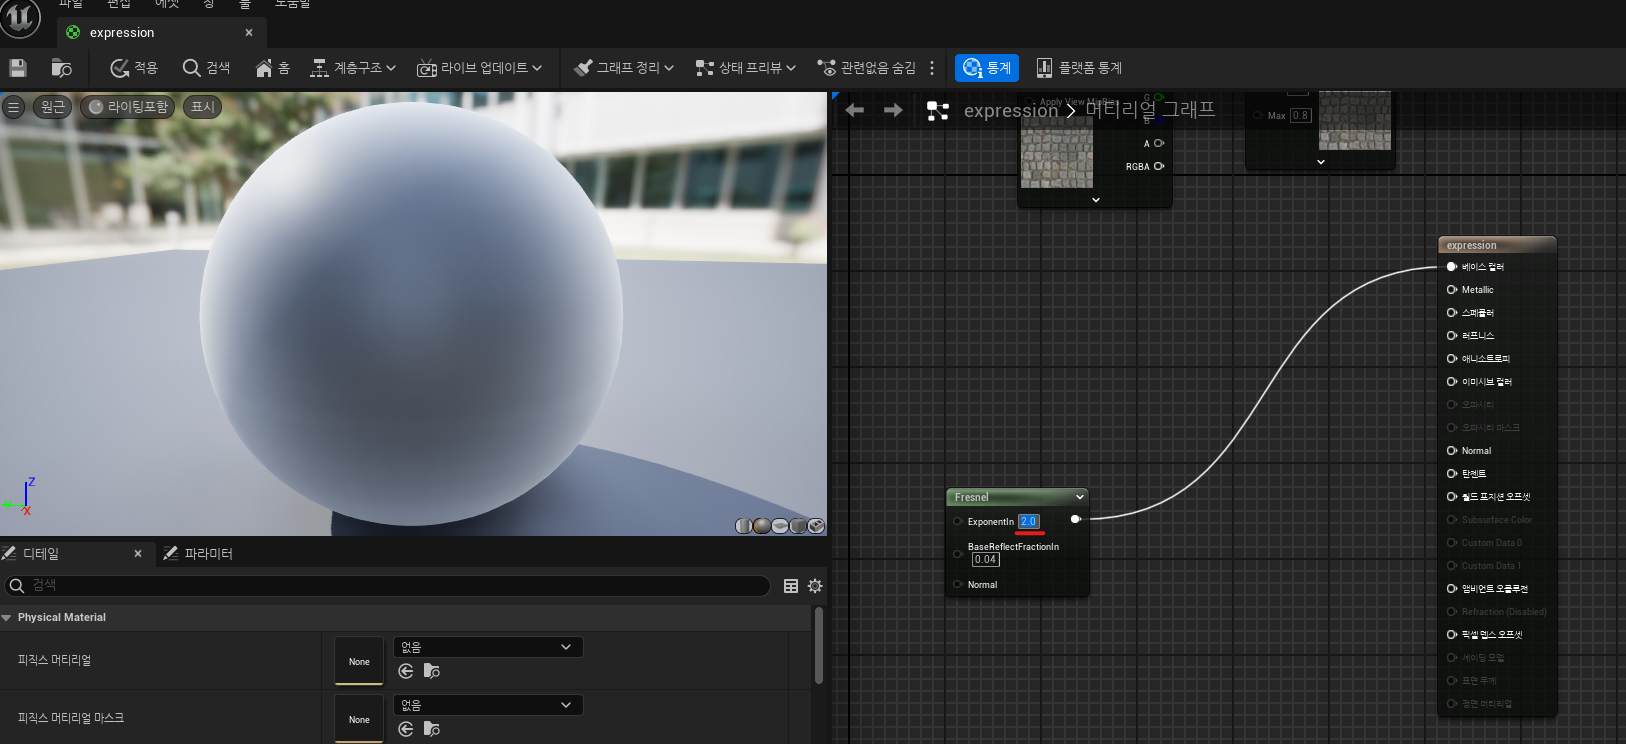The width and height of the screenshot is (1626, 744).
Task: Click the Fresnel node output pin
Action: coord(1076,519)
